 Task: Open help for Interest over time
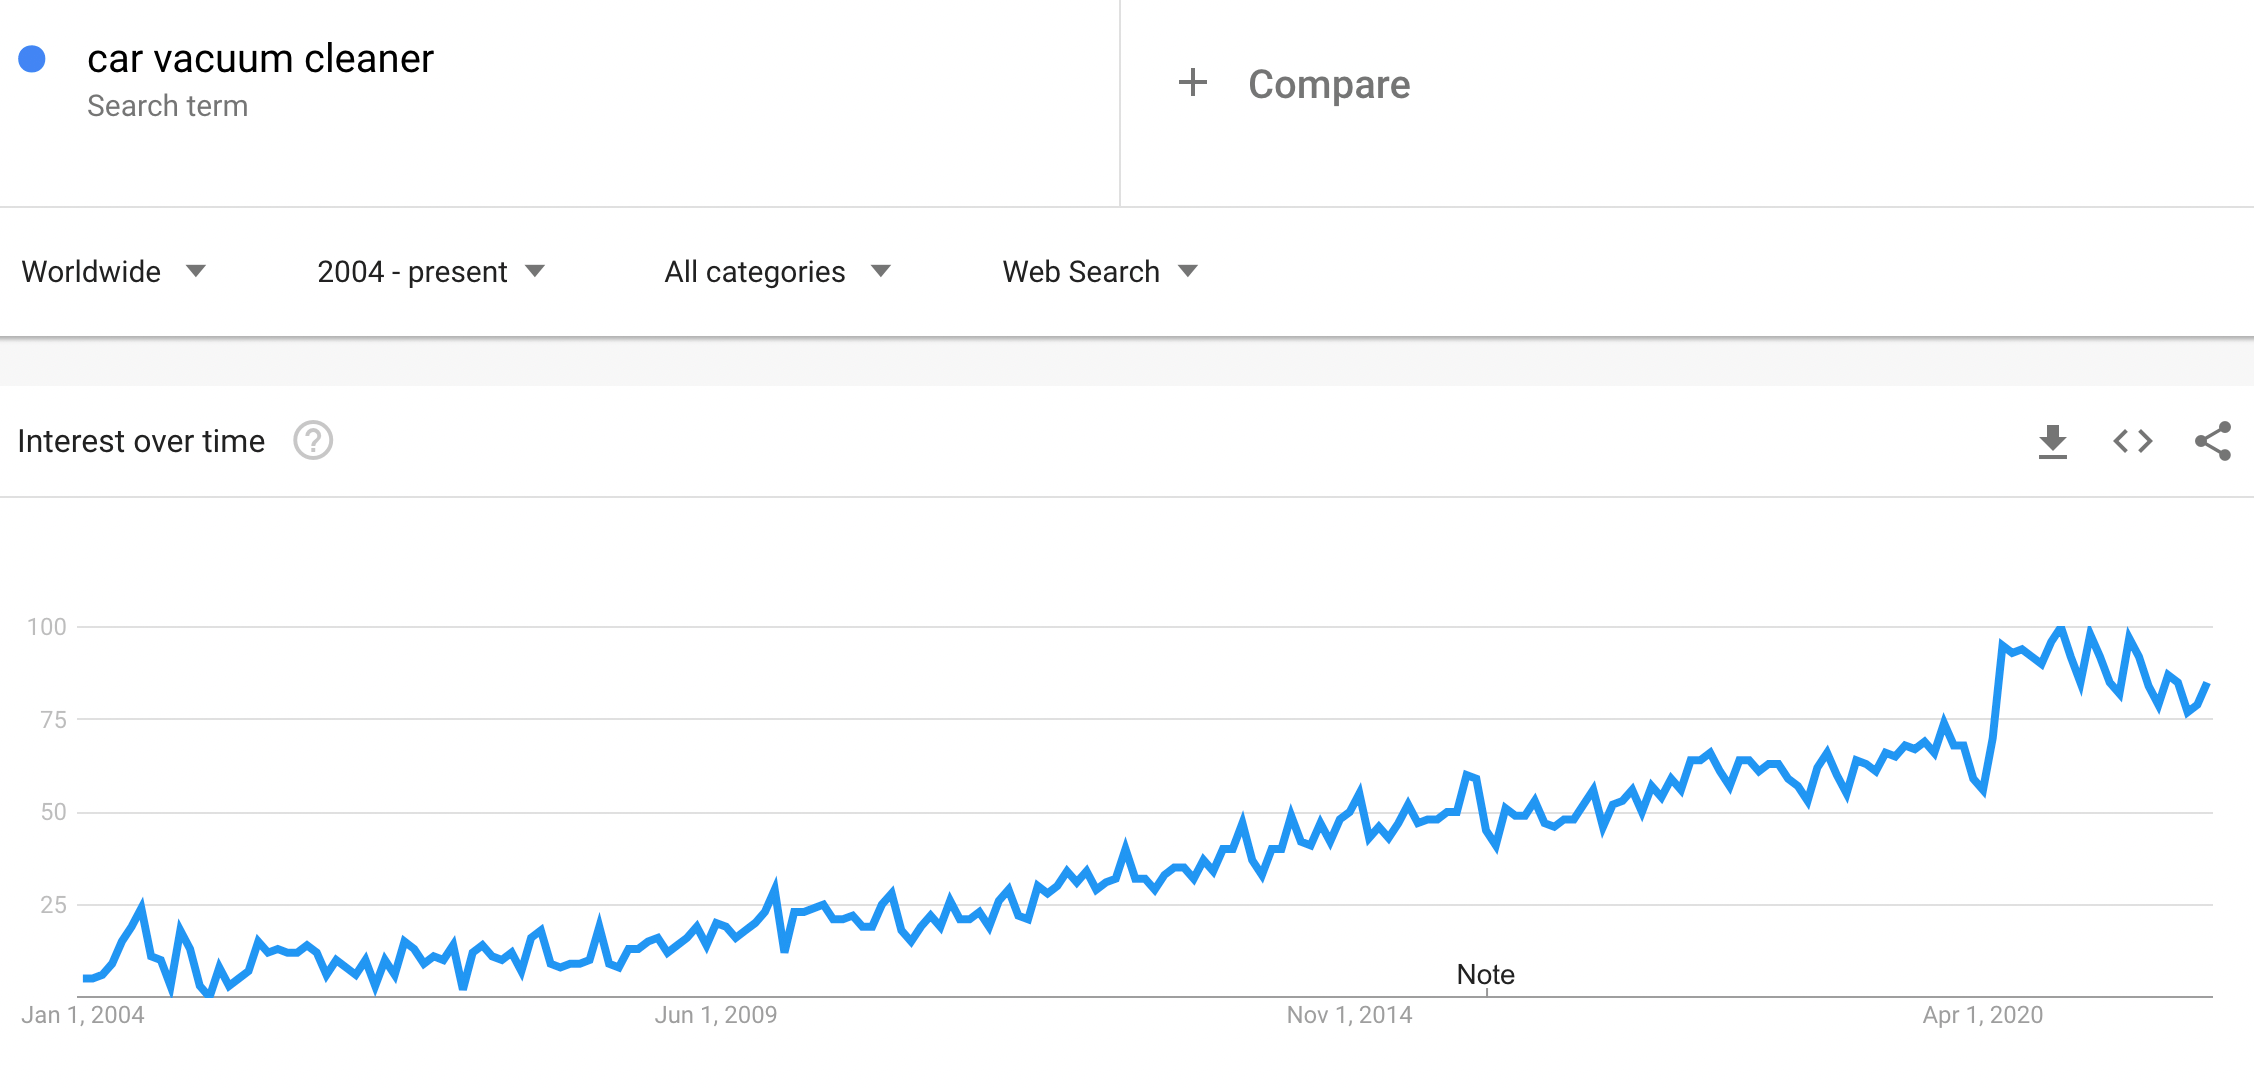click(313, 440)
